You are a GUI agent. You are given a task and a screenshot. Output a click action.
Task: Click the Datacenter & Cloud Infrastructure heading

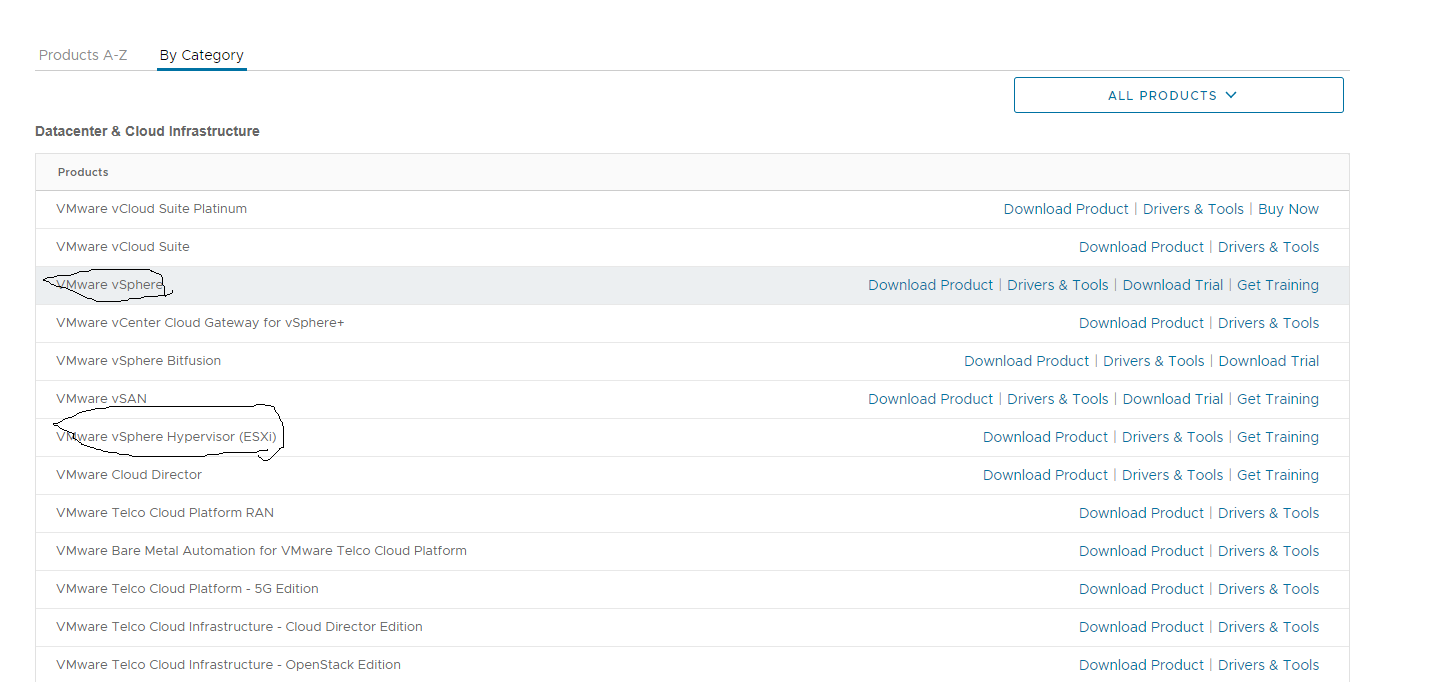tap(147, 131)
